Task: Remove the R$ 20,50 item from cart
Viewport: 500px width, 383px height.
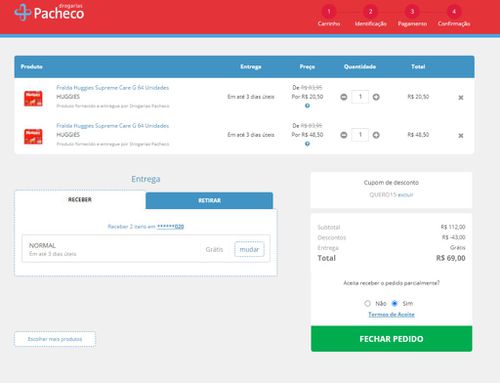Action: point(461,98)
